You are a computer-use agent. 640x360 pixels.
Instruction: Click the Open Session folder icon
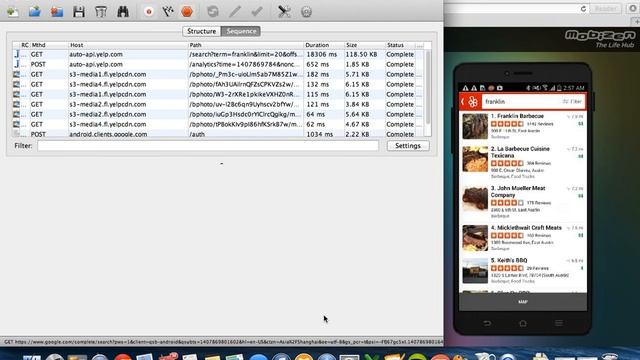(35, 11)
